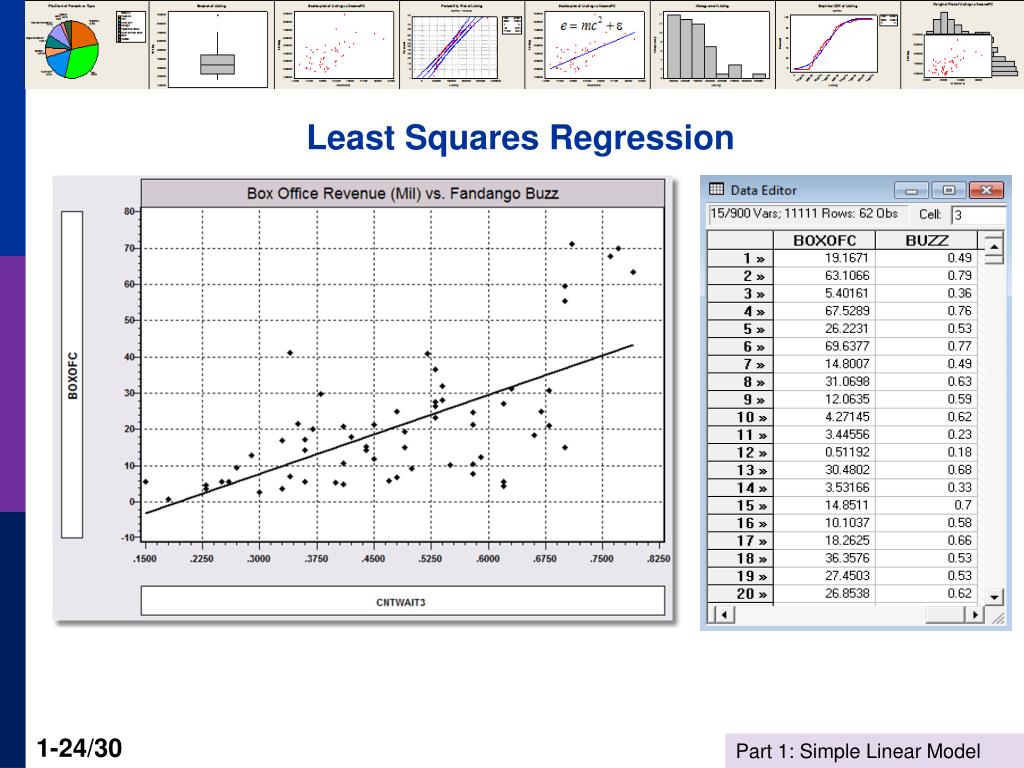
Task: Click the Data Editor grid icon
Action: click(x=716, y=189)
